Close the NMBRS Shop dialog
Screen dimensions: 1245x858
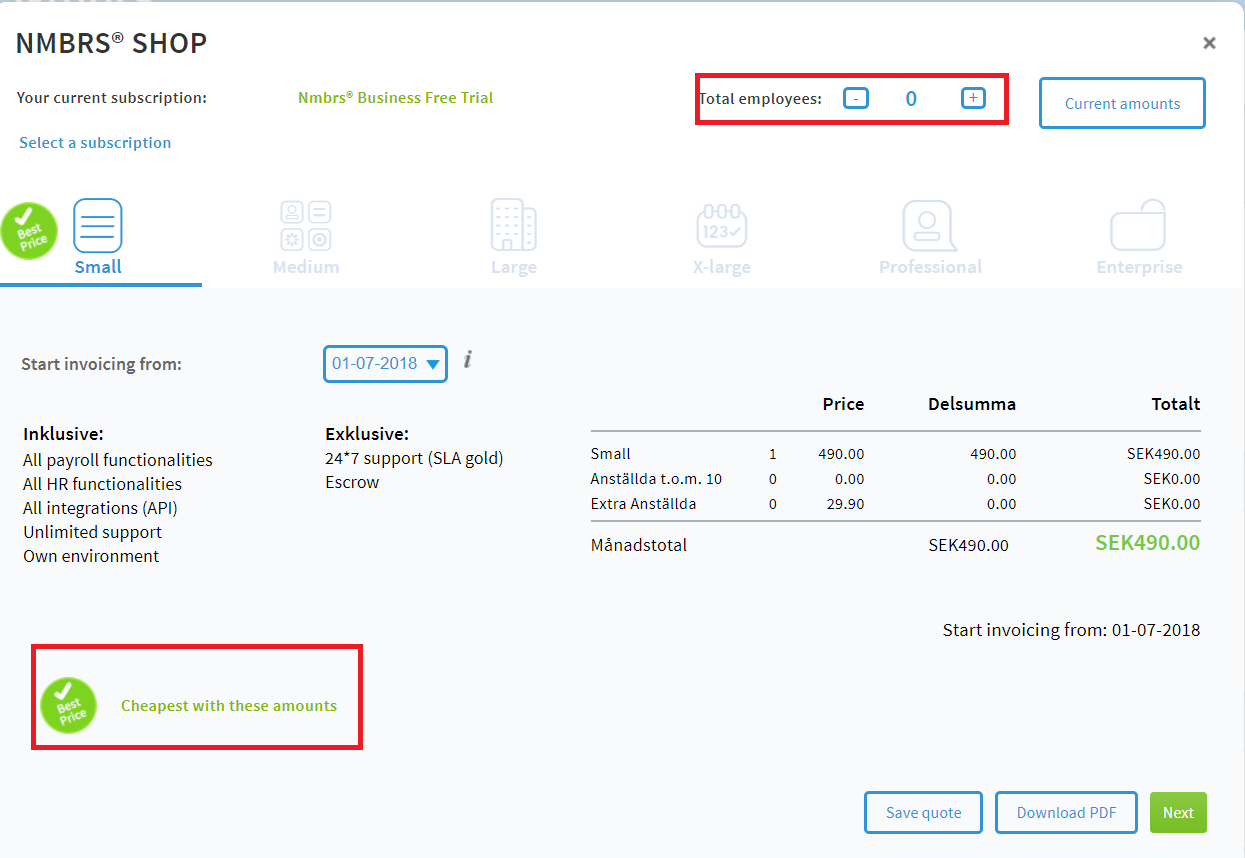tap(1209, 43)
